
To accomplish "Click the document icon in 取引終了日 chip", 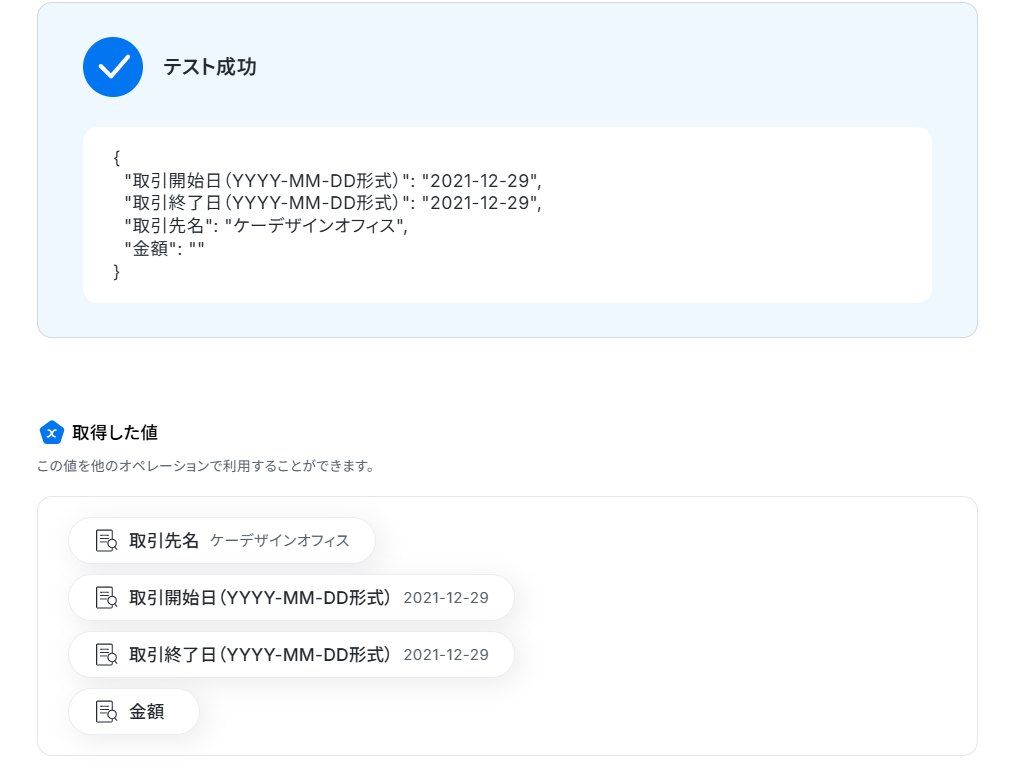I will [x=106, y=654].
